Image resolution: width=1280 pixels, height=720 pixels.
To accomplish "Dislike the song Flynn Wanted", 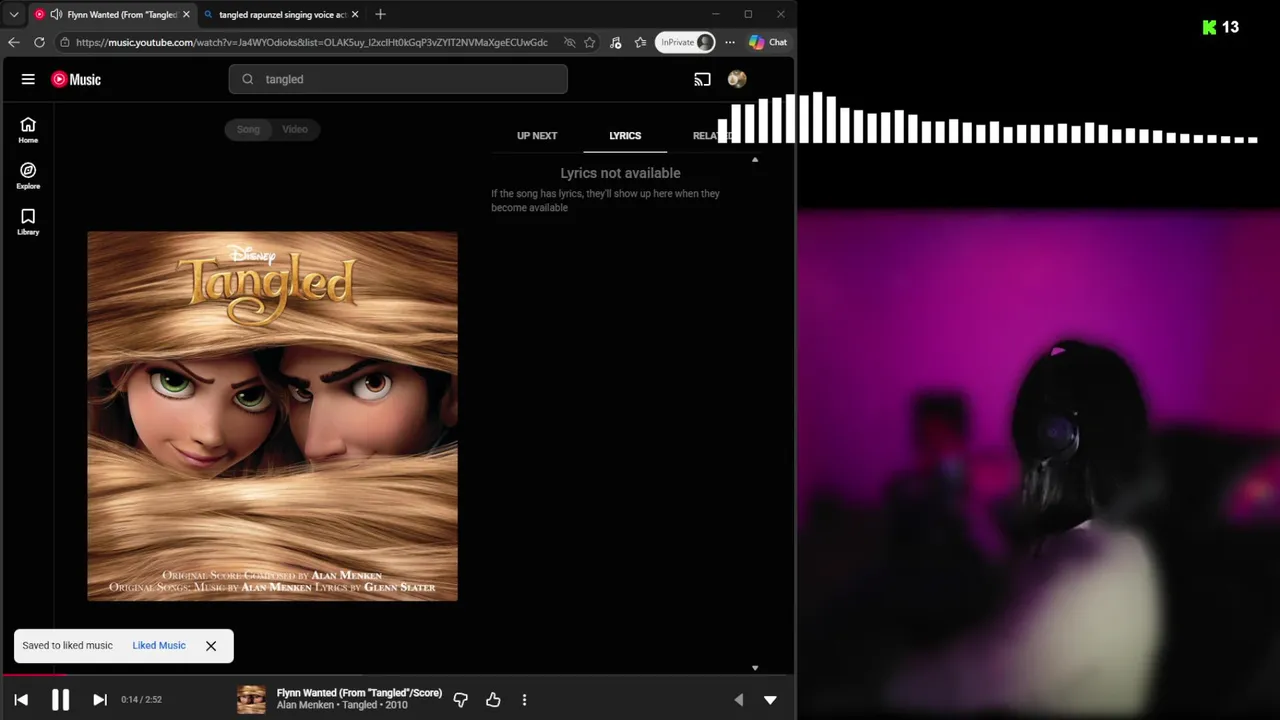I will click(460, 700).
